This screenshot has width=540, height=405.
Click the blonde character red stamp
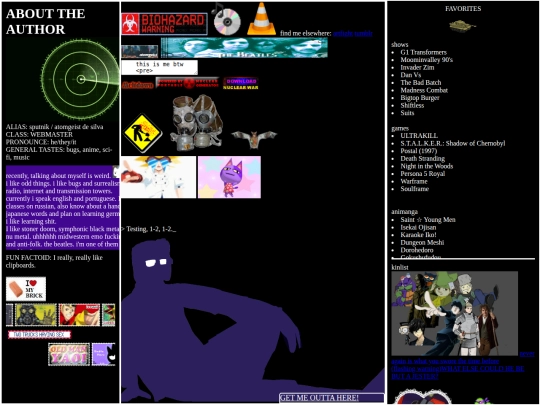[79, 315]
